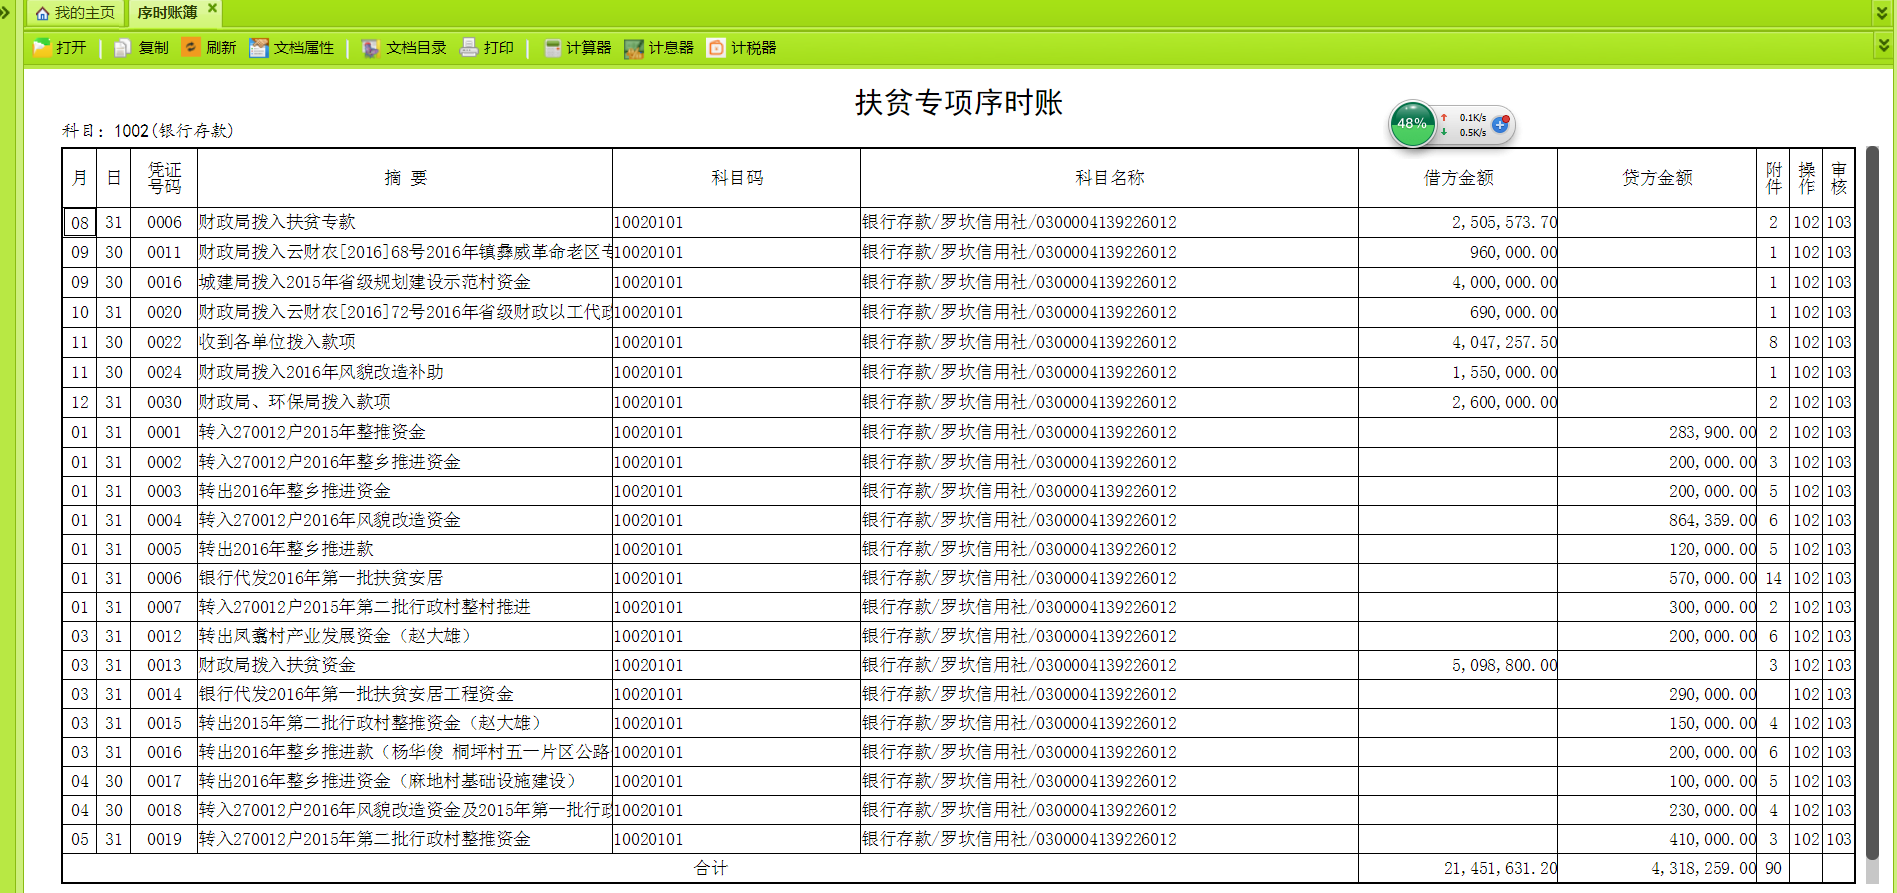
Task: Open the 计息器 interest calculator icon
Action: point(634,47)
